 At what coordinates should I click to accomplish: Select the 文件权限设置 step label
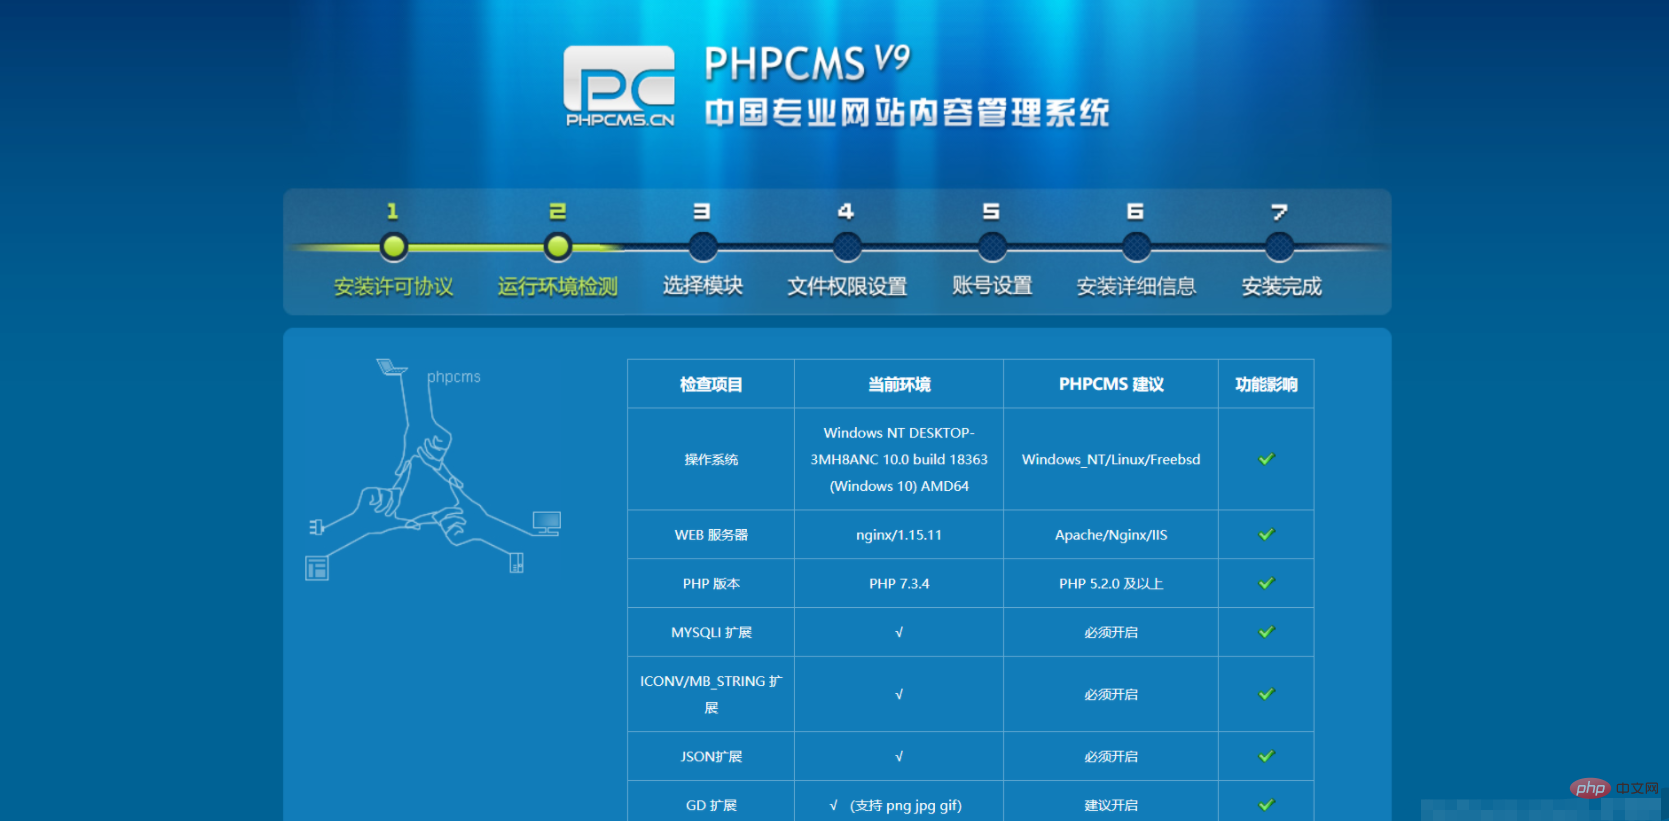(847, 287)
